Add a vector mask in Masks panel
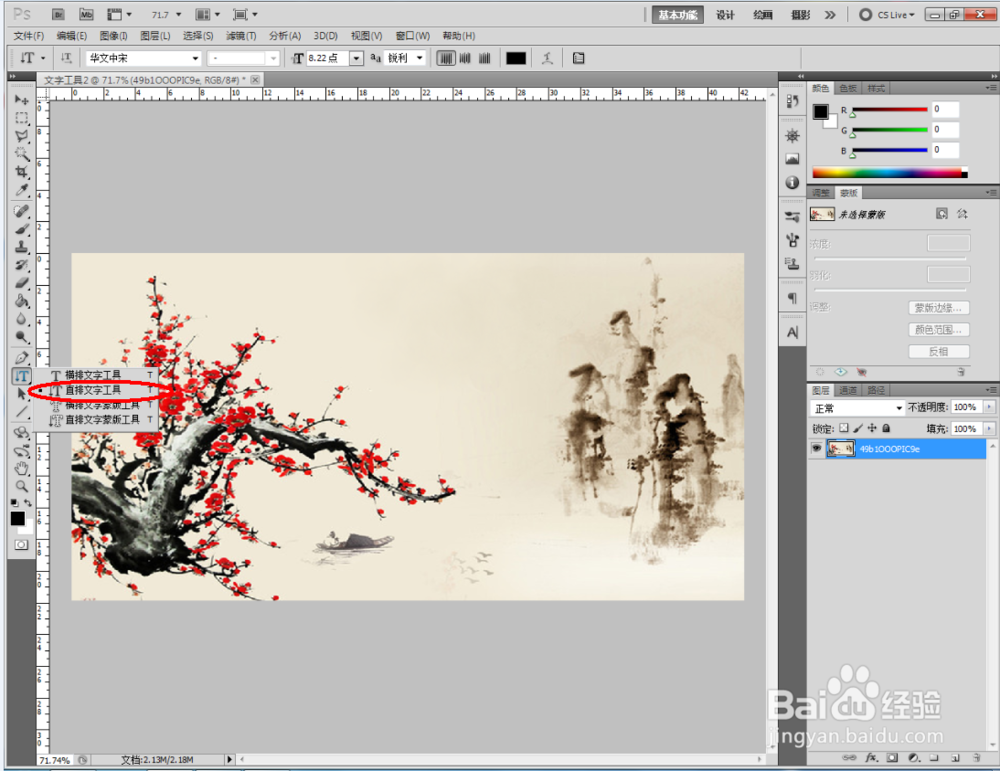Screen dimensions: 1000x771 (x=962, y=214)
